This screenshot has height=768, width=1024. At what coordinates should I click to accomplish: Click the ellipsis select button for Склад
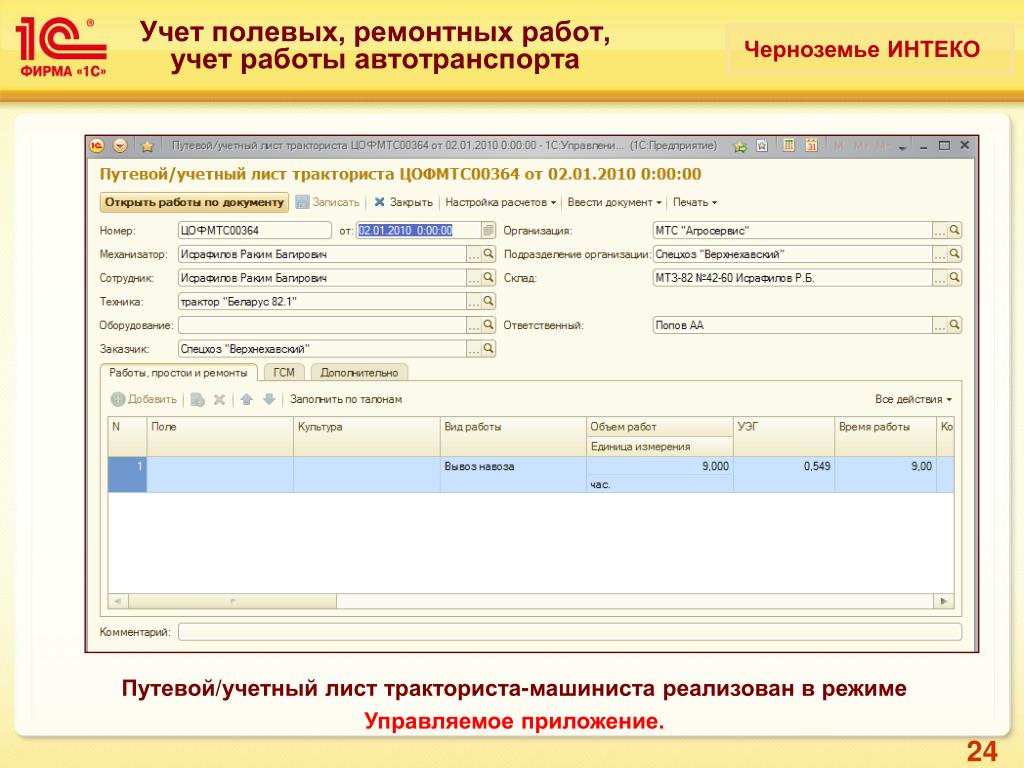[940, 278]
